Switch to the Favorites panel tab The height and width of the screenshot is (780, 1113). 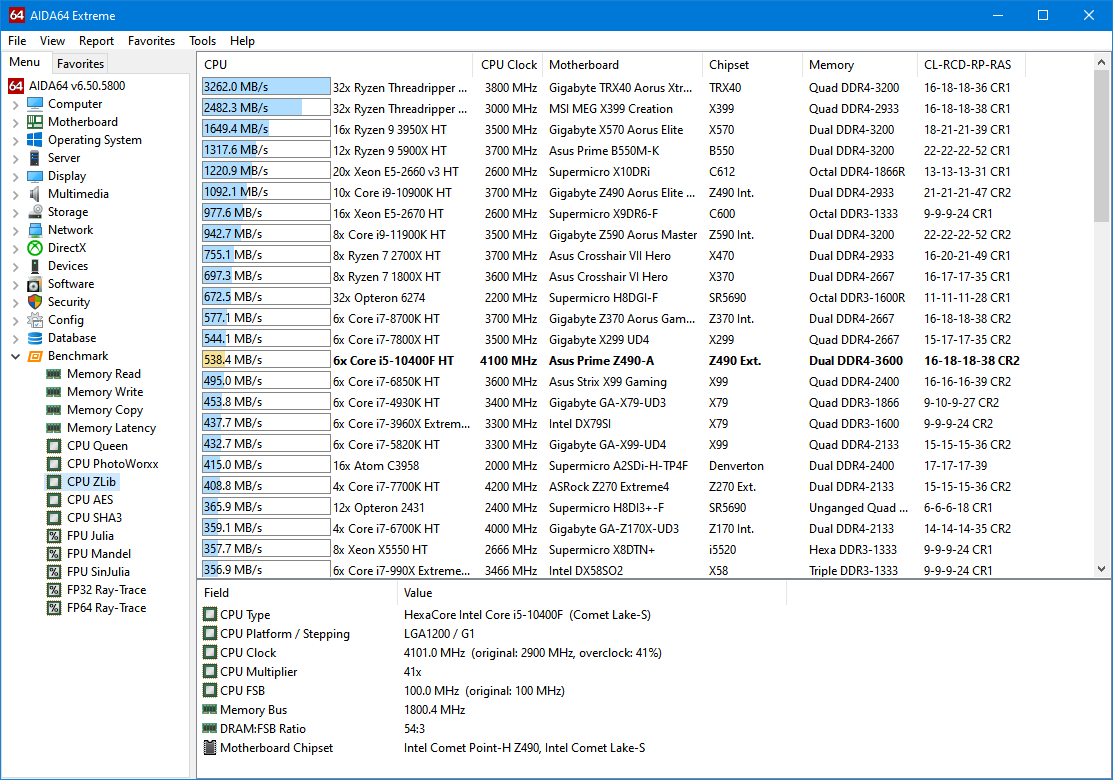(80, 63)
